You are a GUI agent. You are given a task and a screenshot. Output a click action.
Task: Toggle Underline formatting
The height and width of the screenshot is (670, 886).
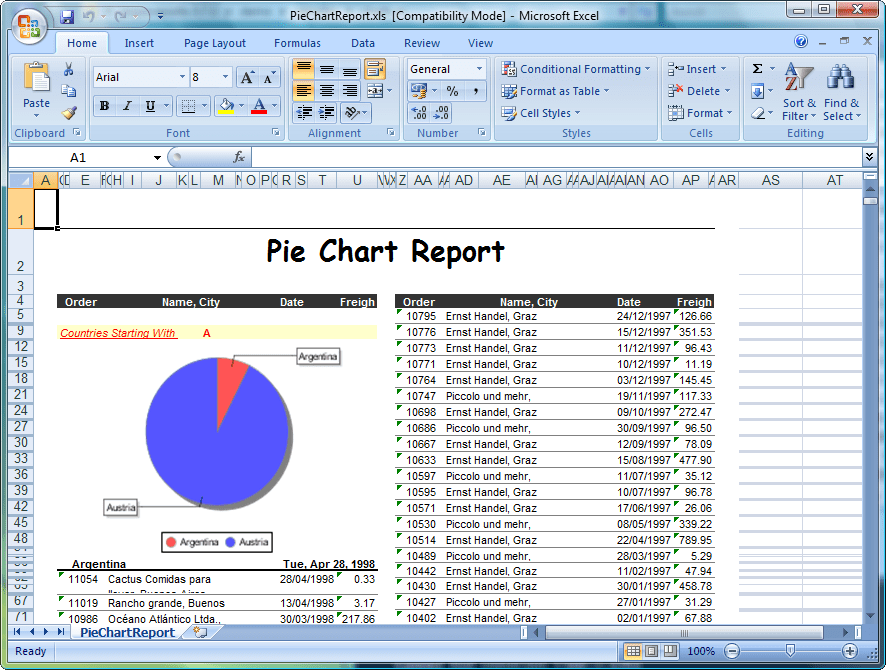150,106
